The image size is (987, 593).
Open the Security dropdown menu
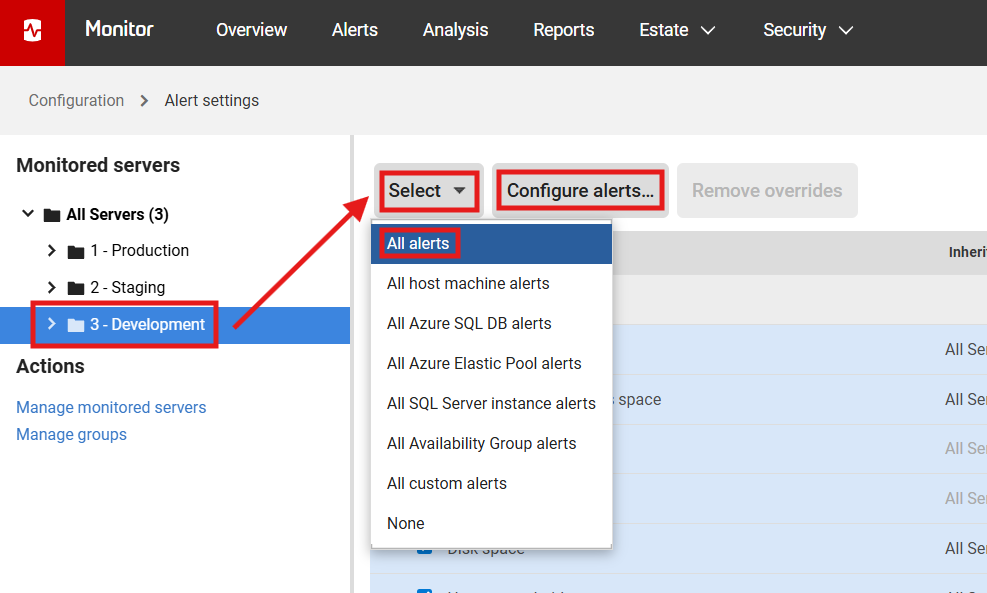click(808, 30)
